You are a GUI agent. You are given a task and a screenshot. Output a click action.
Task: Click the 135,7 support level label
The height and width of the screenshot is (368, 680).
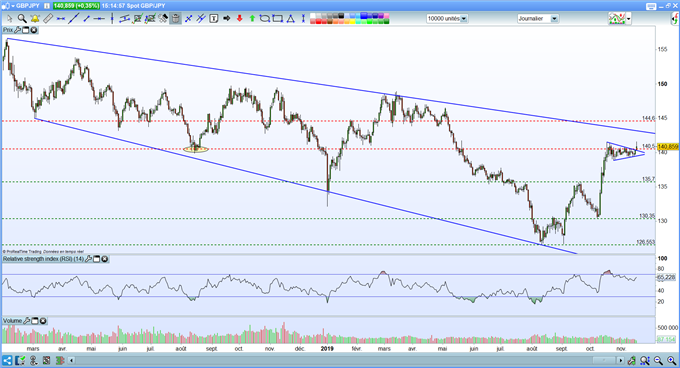pos(648,179)
